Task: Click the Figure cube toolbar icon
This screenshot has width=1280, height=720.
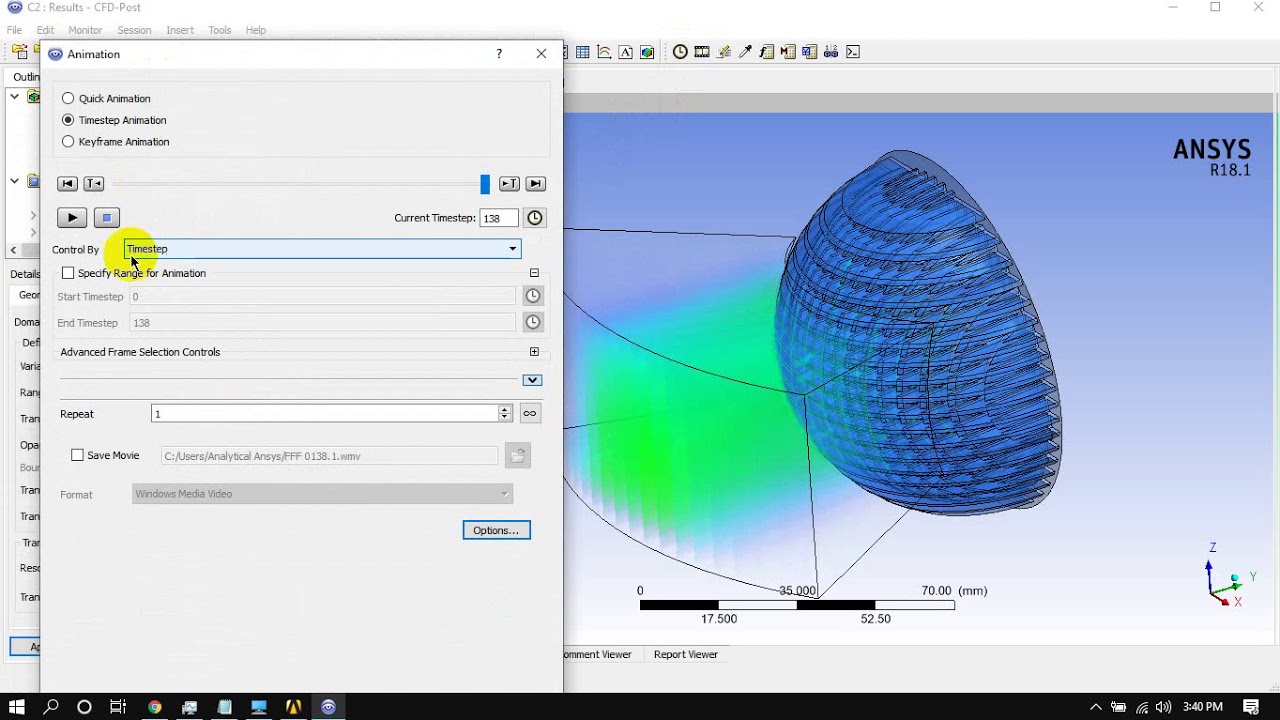Action: pyautogui.click(x=647, y=52)
